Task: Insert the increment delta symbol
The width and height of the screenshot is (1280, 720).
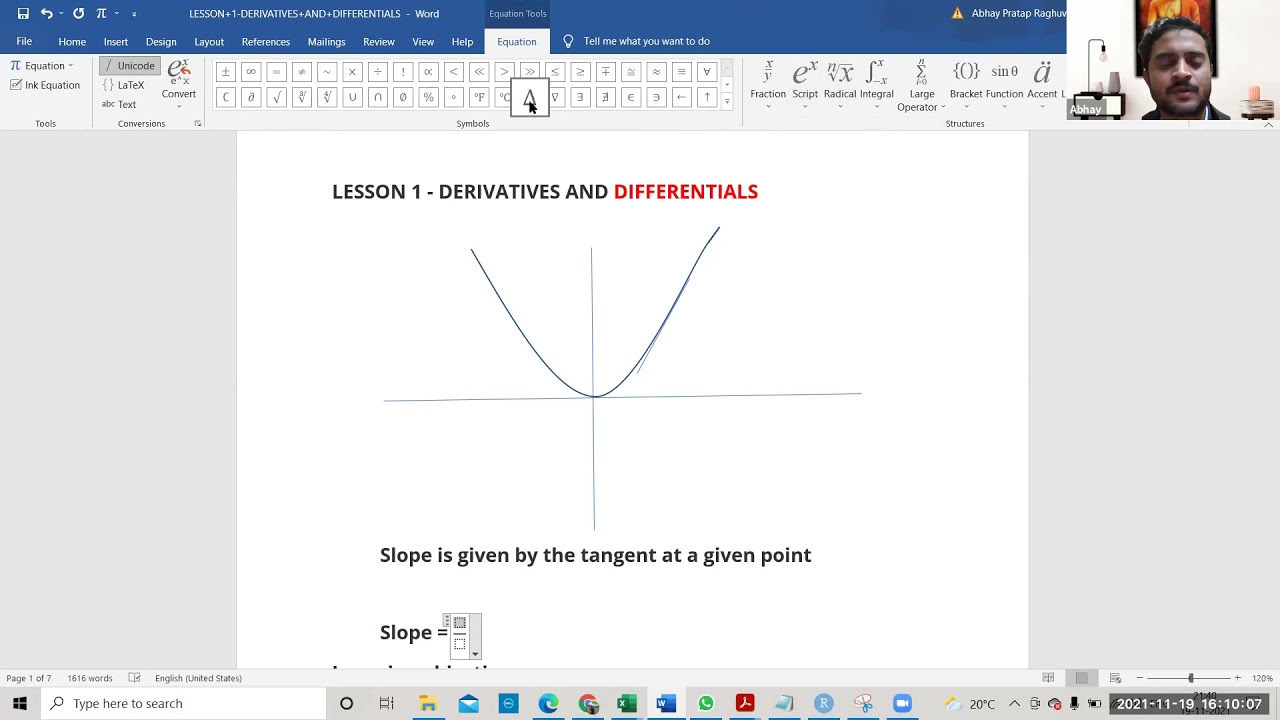Action: coord(529,97)
